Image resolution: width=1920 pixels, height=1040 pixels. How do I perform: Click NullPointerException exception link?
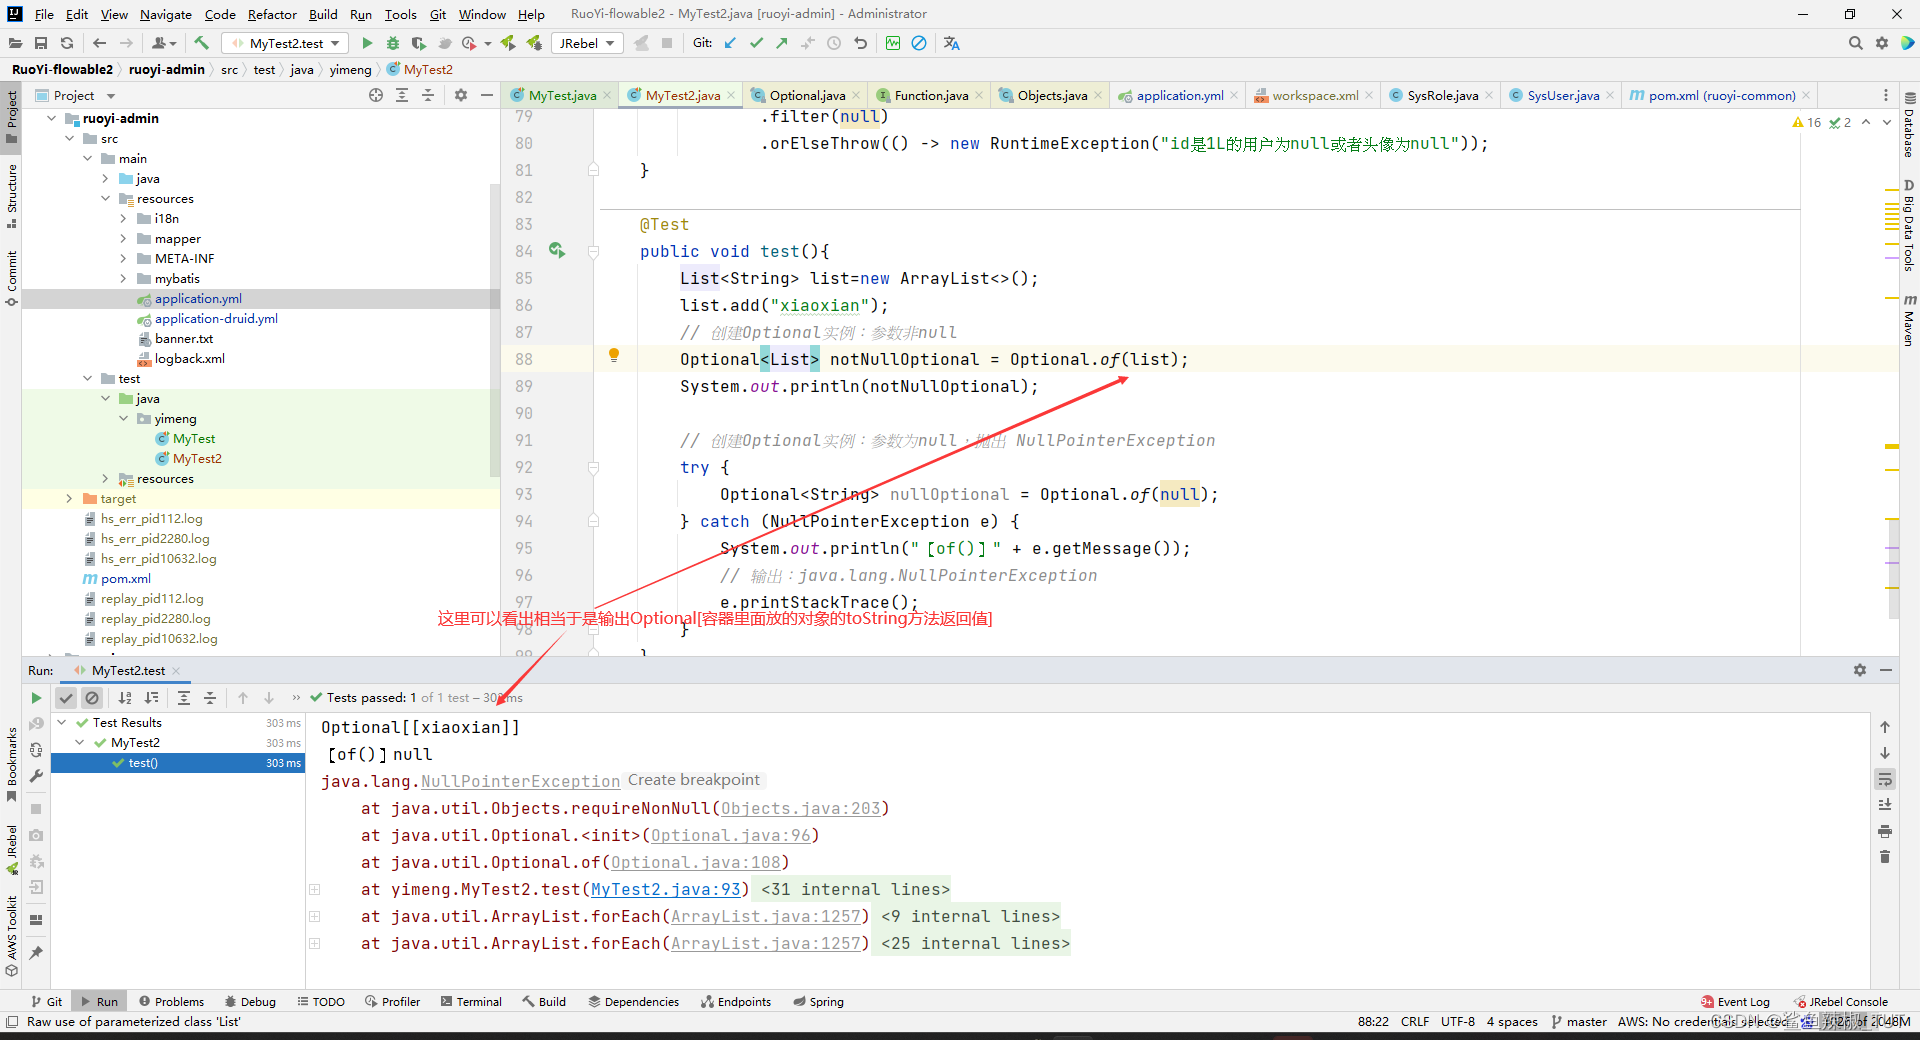pos(520,781)
